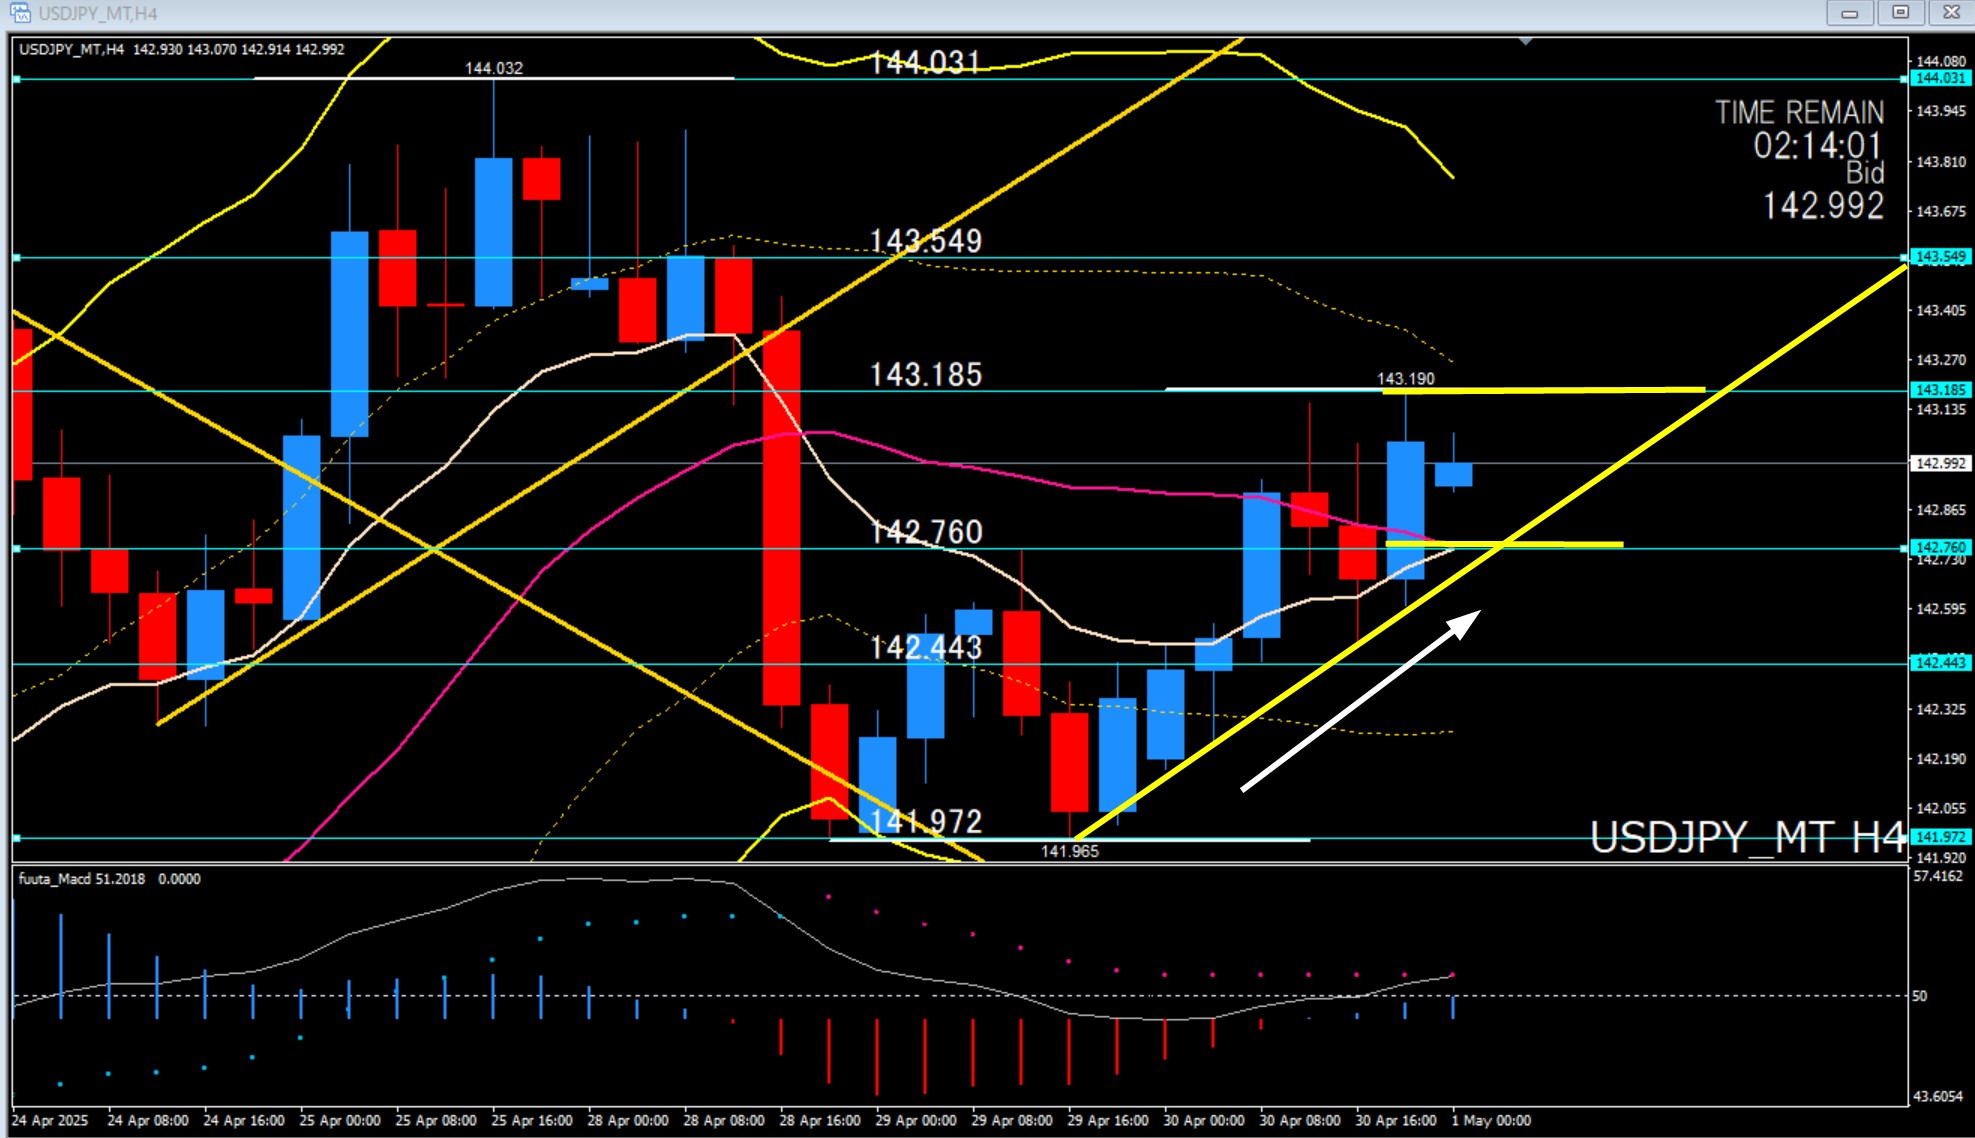Select the 144.031 horizontal line price tag
The height and width of the screenshot is (1138, 1975).
point(1940,78)
